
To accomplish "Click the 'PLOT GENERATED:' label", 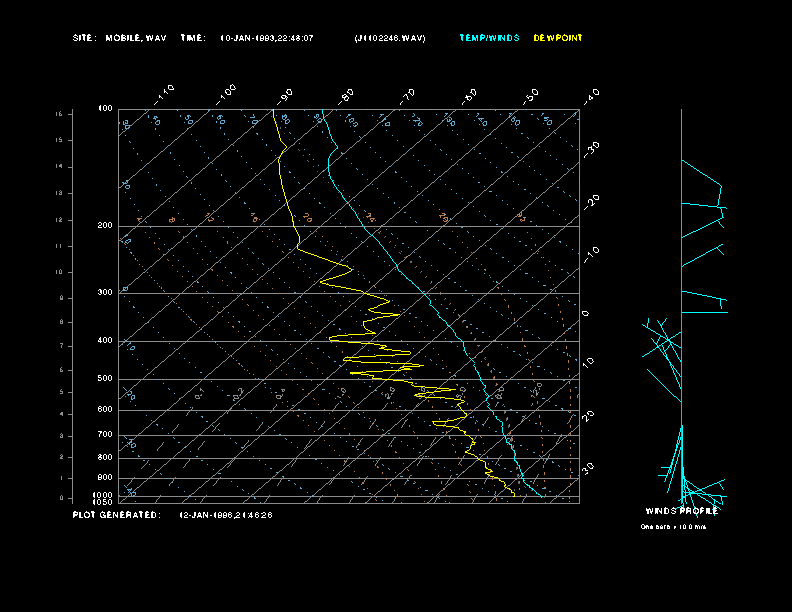I will pyautogui.click(x=117, y=515).
